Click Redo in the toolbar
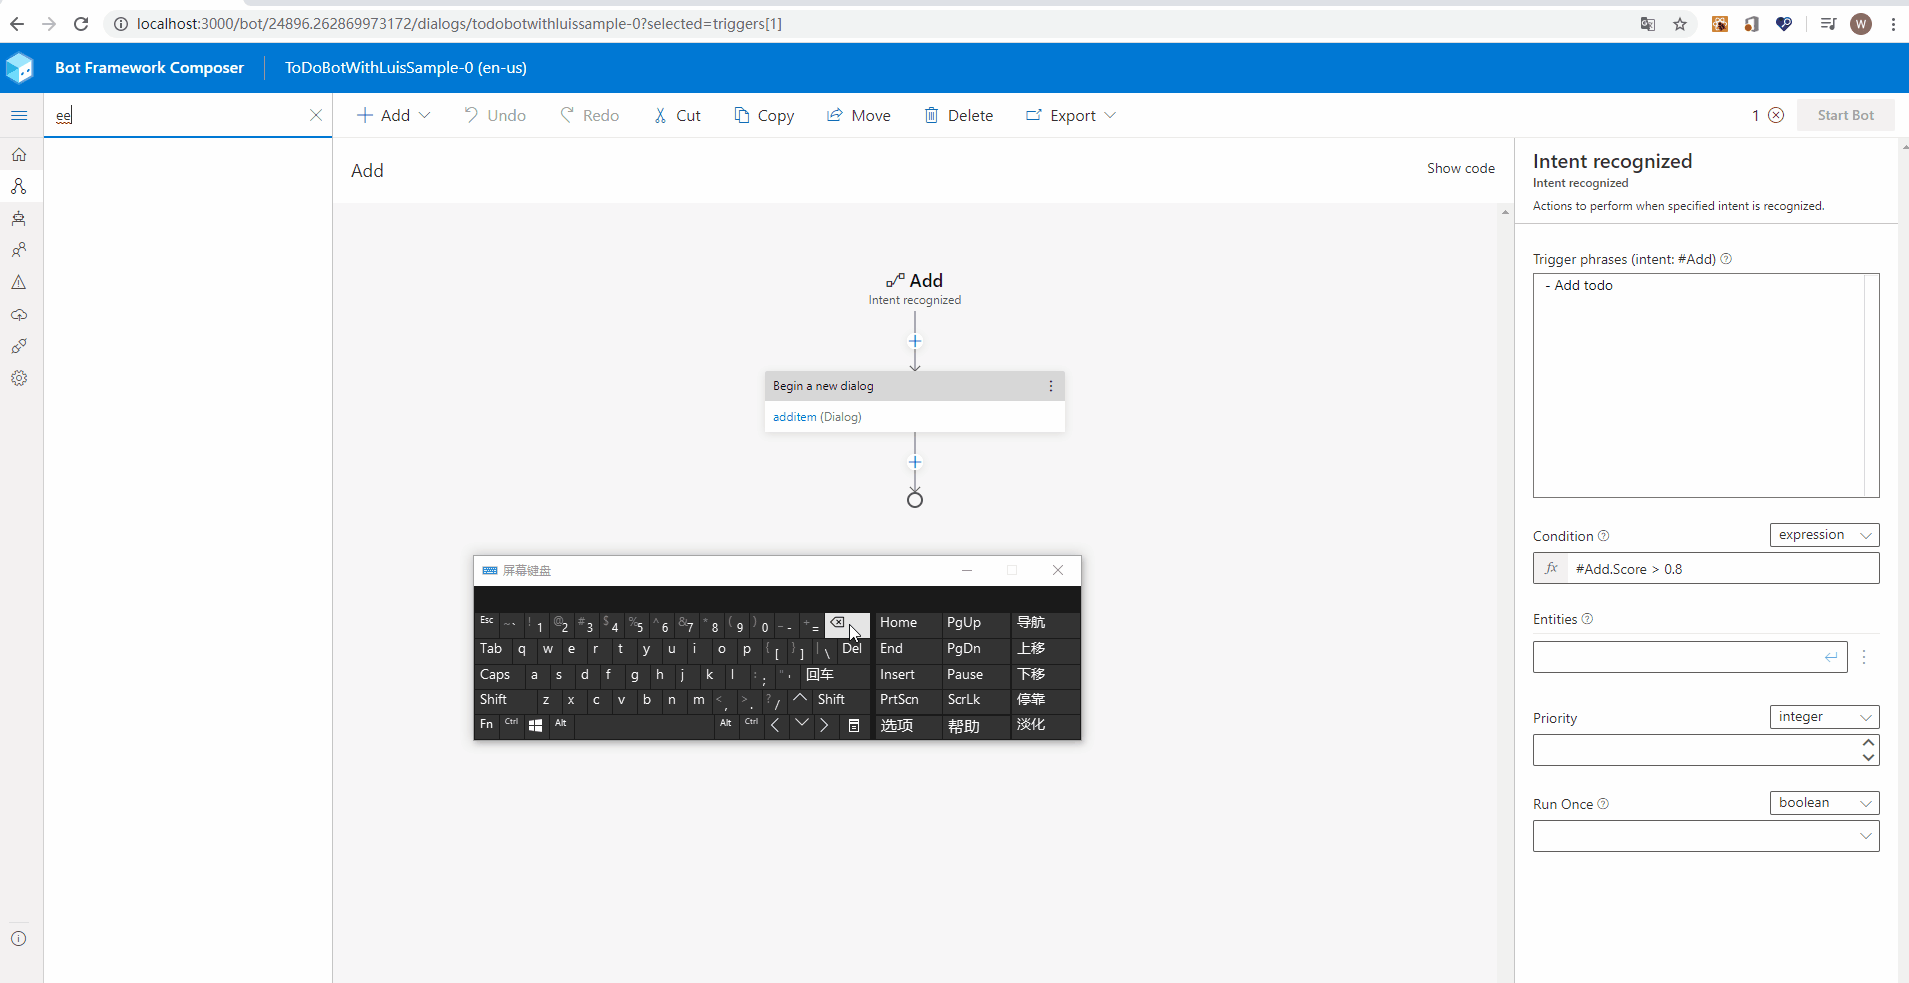This screenshot has height=983, width=1909. pos(590,116)
